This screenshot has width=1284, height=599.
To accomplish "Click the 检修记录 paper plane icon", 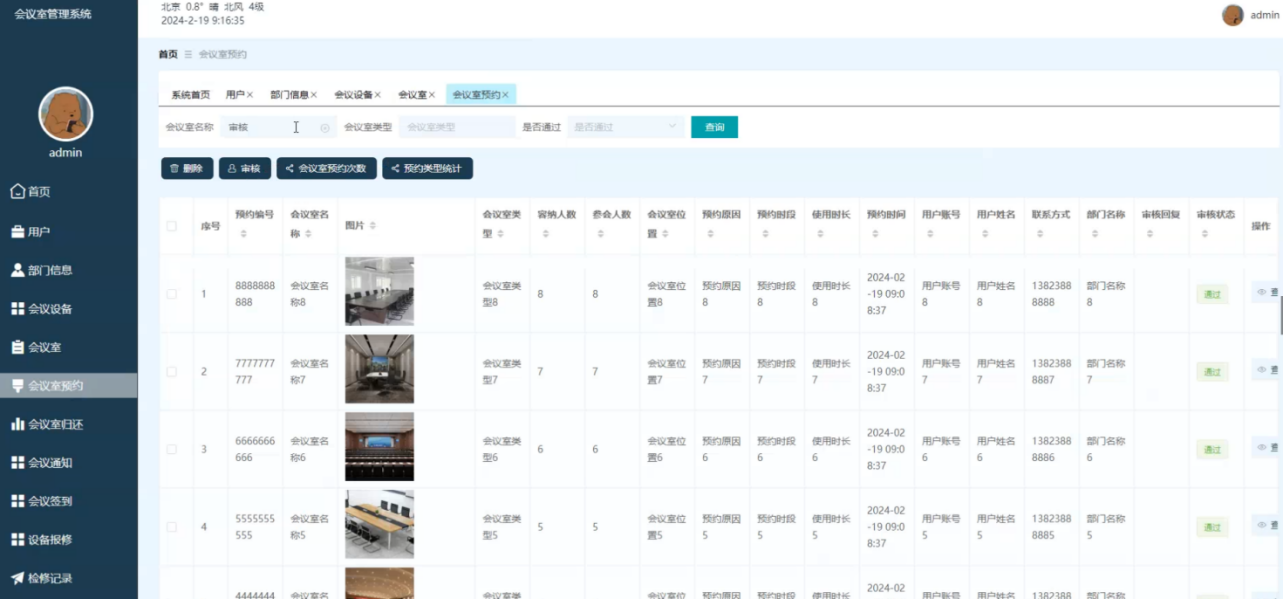I will coord(17,578).
